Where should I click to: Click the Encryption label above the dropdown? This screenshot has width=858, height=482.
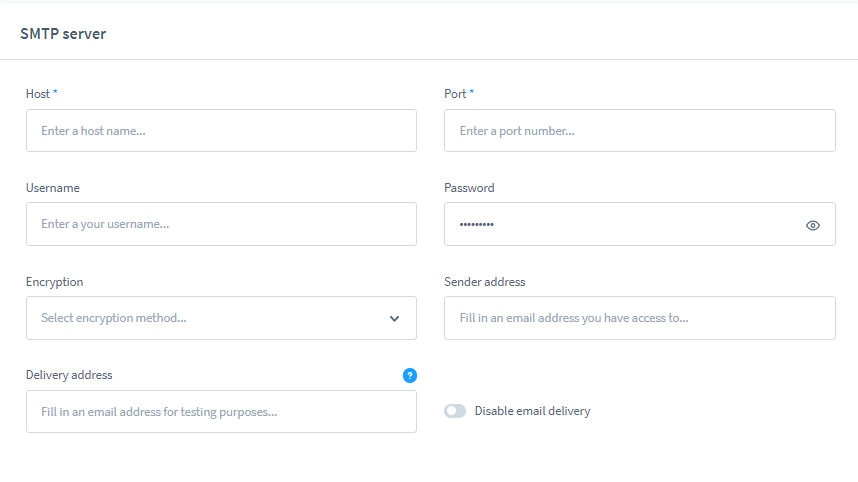pos(55,282)
